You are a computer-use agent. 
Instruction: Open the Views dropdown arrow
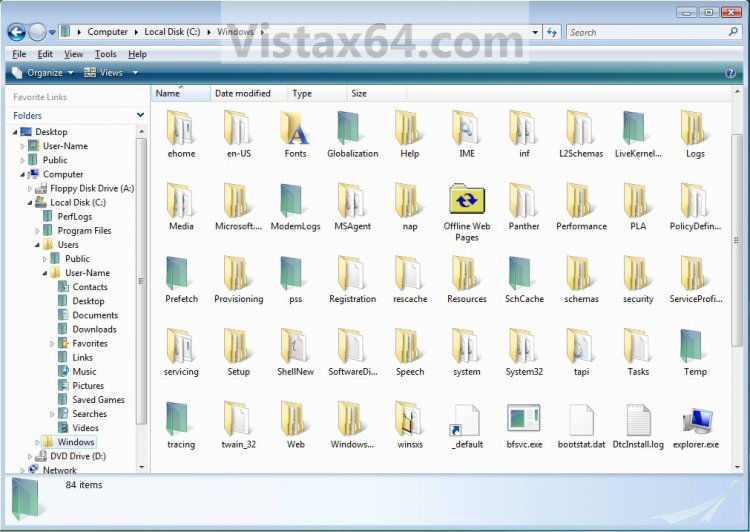point(135,73)
